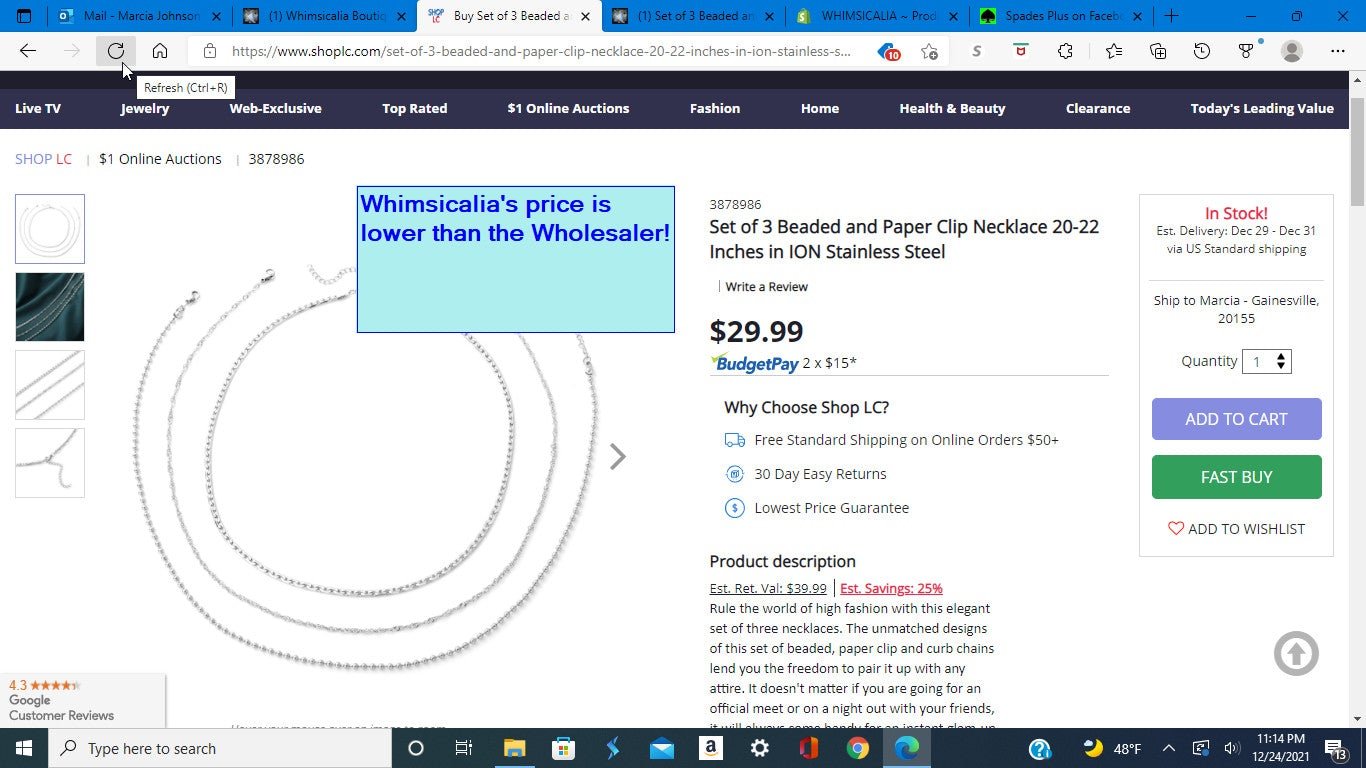
Task: Open browser History clock icon
Action: 1202,51
